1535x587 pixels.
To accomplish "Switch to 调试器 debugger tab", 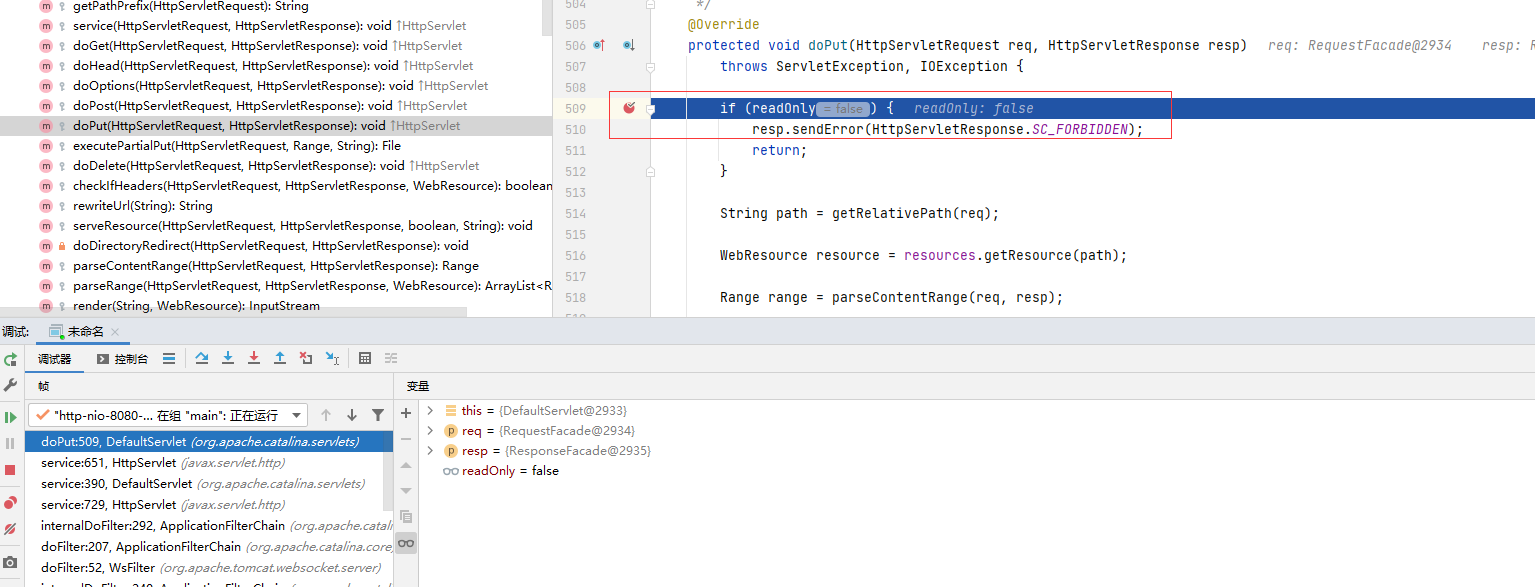I will click(54, 359).
